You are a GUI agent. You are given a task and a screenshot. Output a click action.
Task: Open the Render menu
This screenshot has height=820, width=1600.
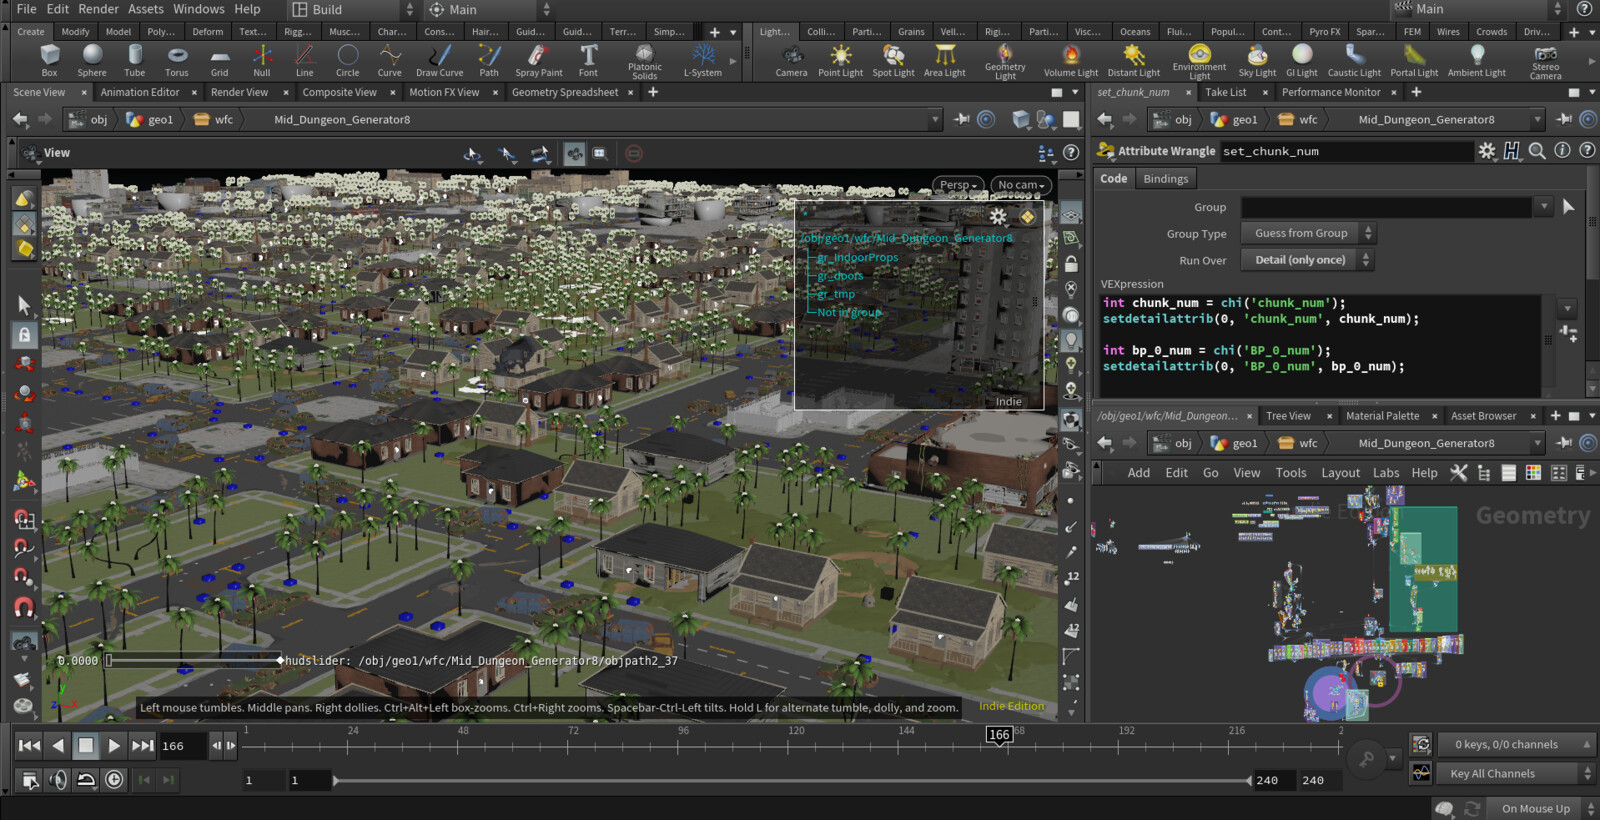pyautogui.click(x=98, y=9)
